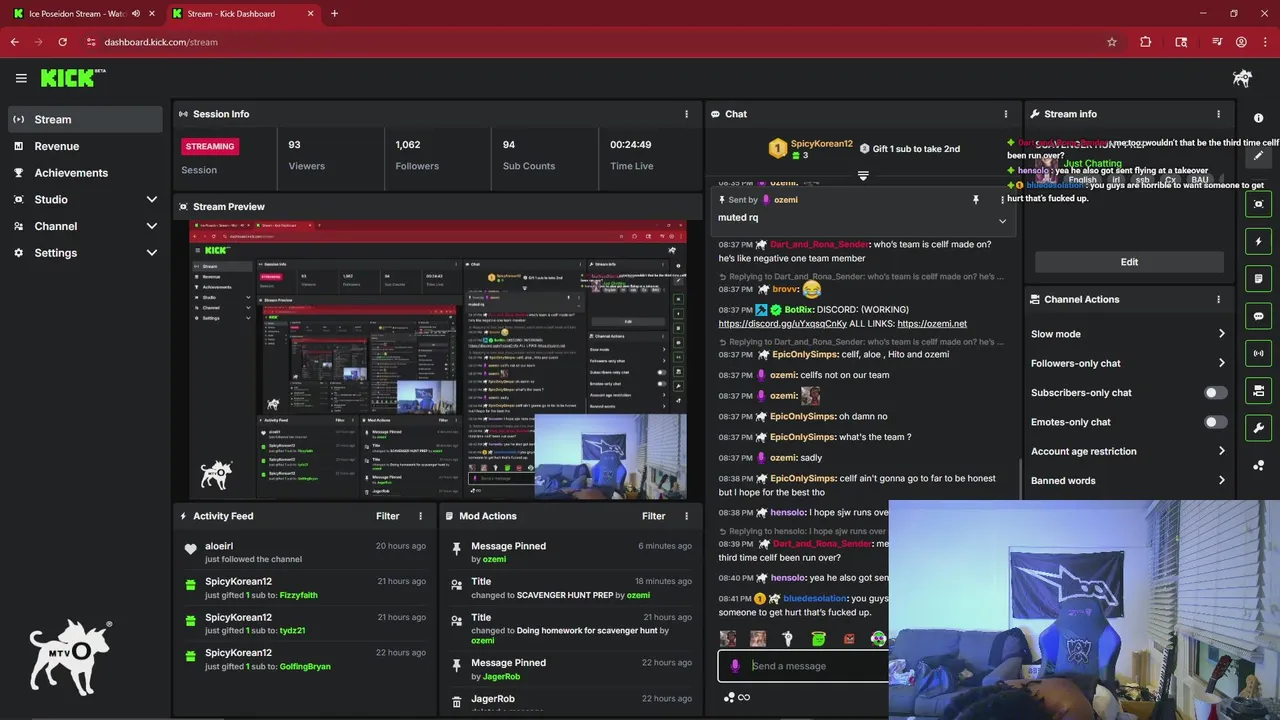Insert the green halo emote

coord(818,638)
